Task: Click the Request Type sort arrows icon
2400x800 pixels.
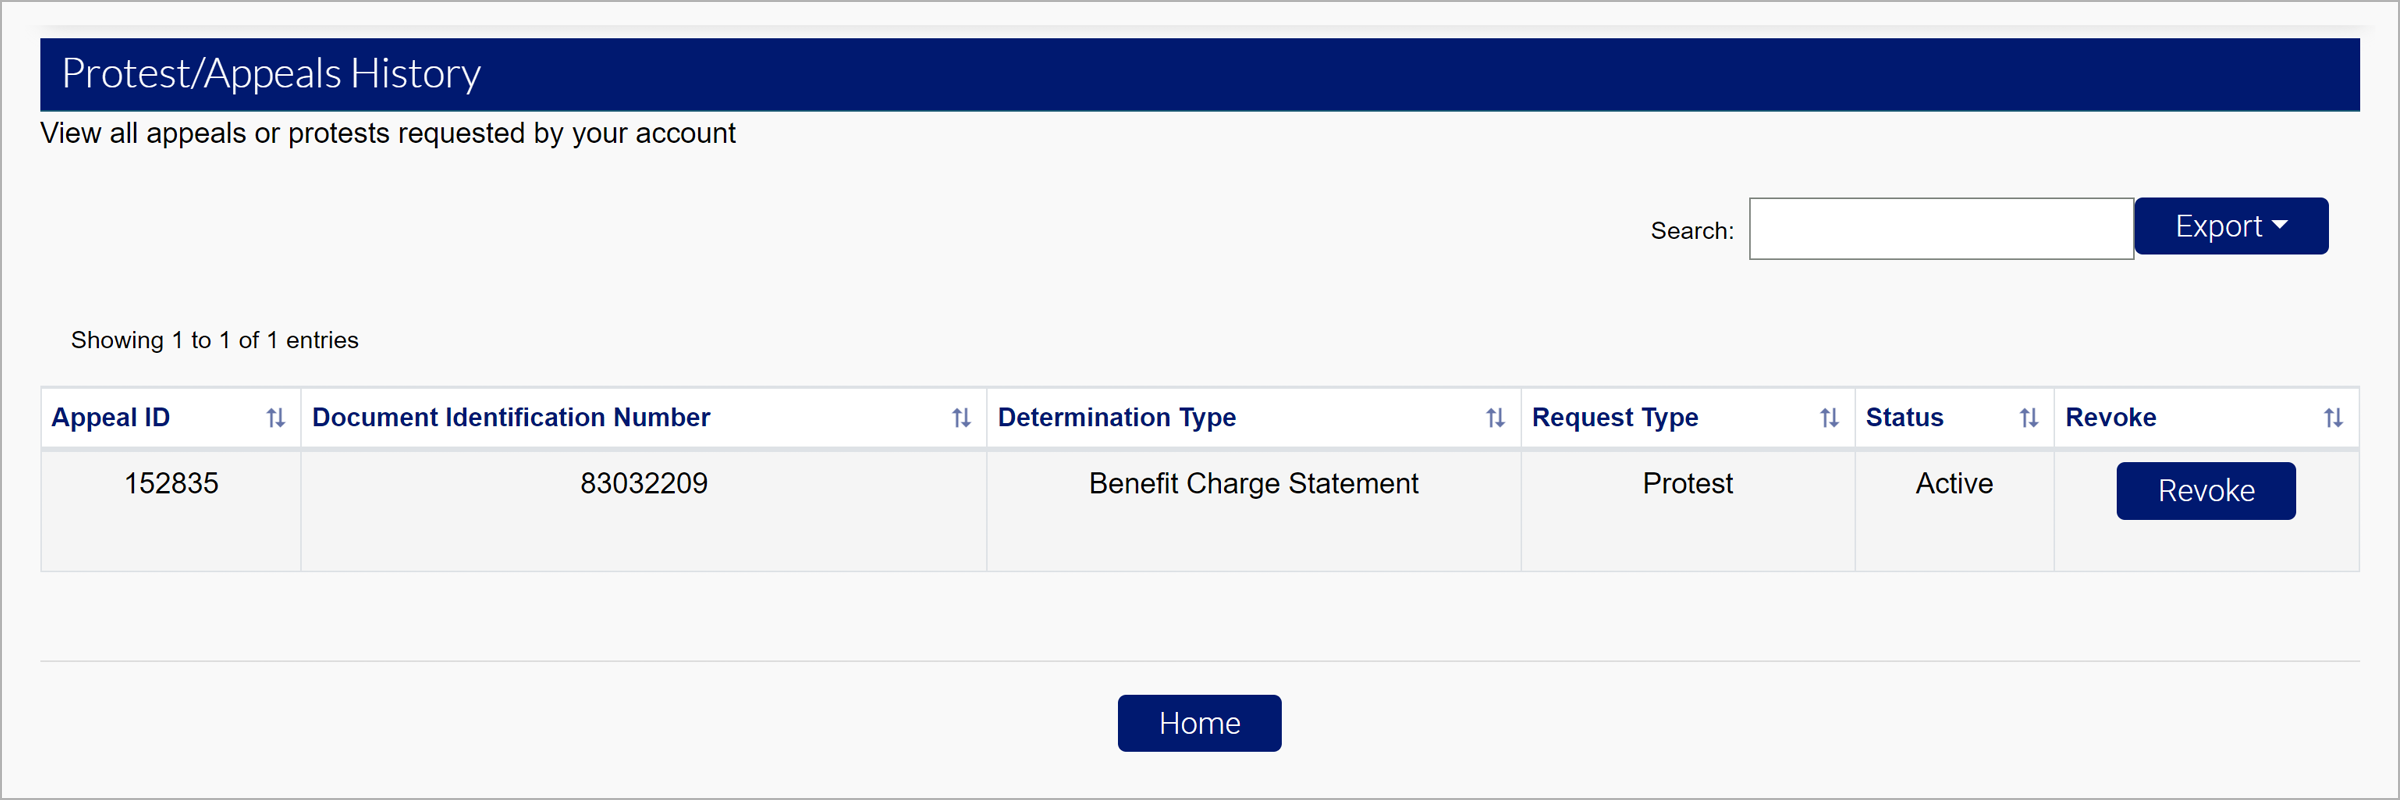Action: tap(1829, 418)
